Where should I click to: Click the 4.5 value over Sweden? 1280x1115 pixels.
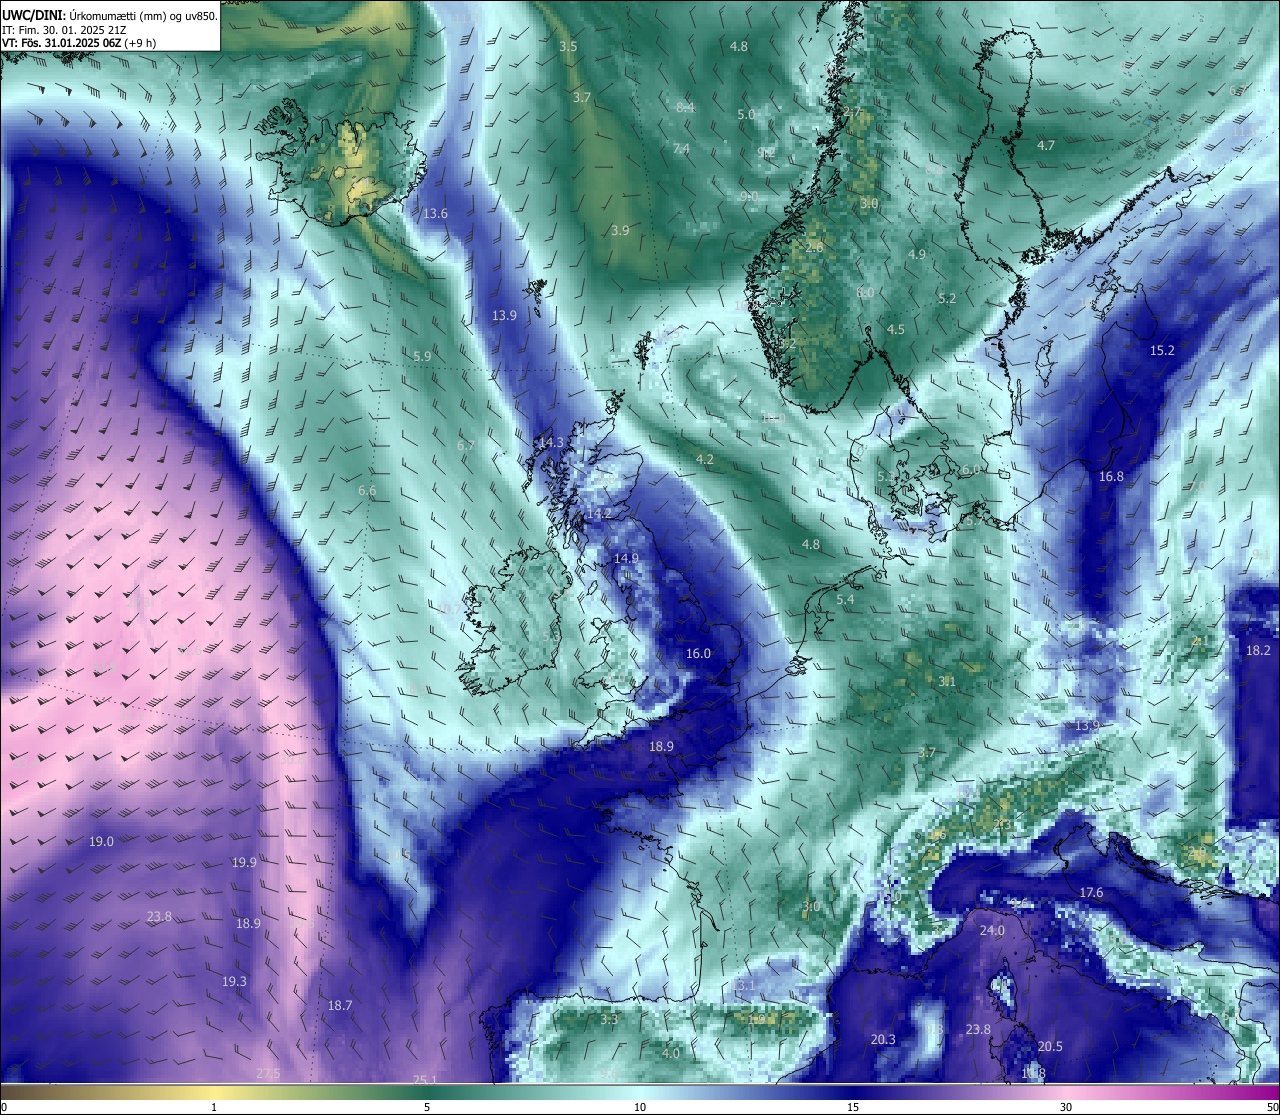pyautogui.click(x=896, y=330)
